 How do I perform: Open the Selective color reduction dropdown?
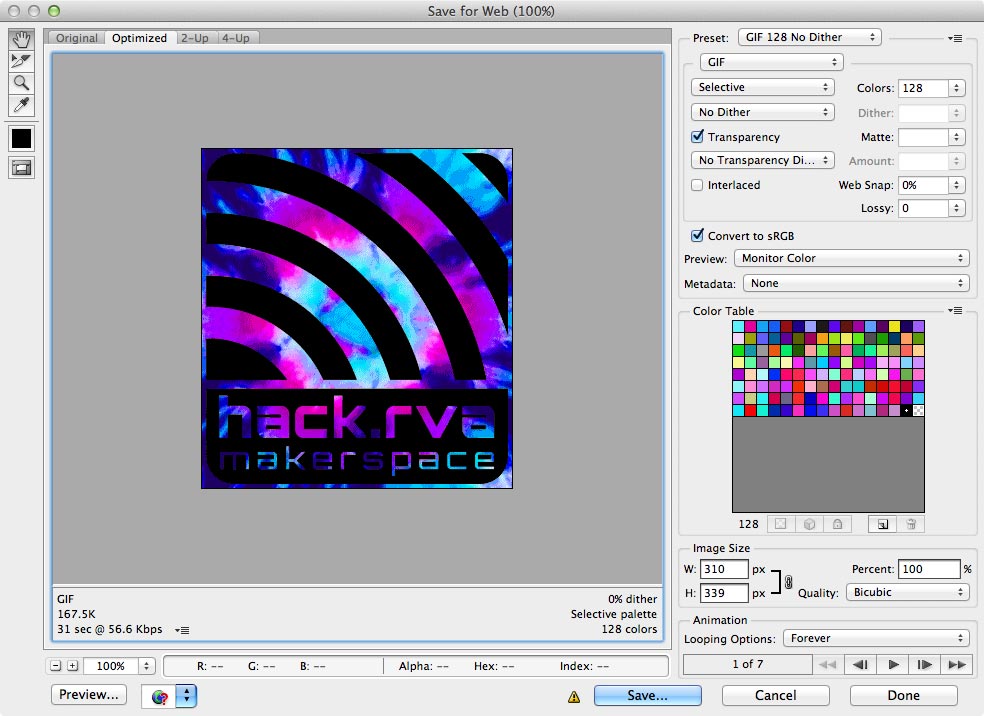point(762,87)
